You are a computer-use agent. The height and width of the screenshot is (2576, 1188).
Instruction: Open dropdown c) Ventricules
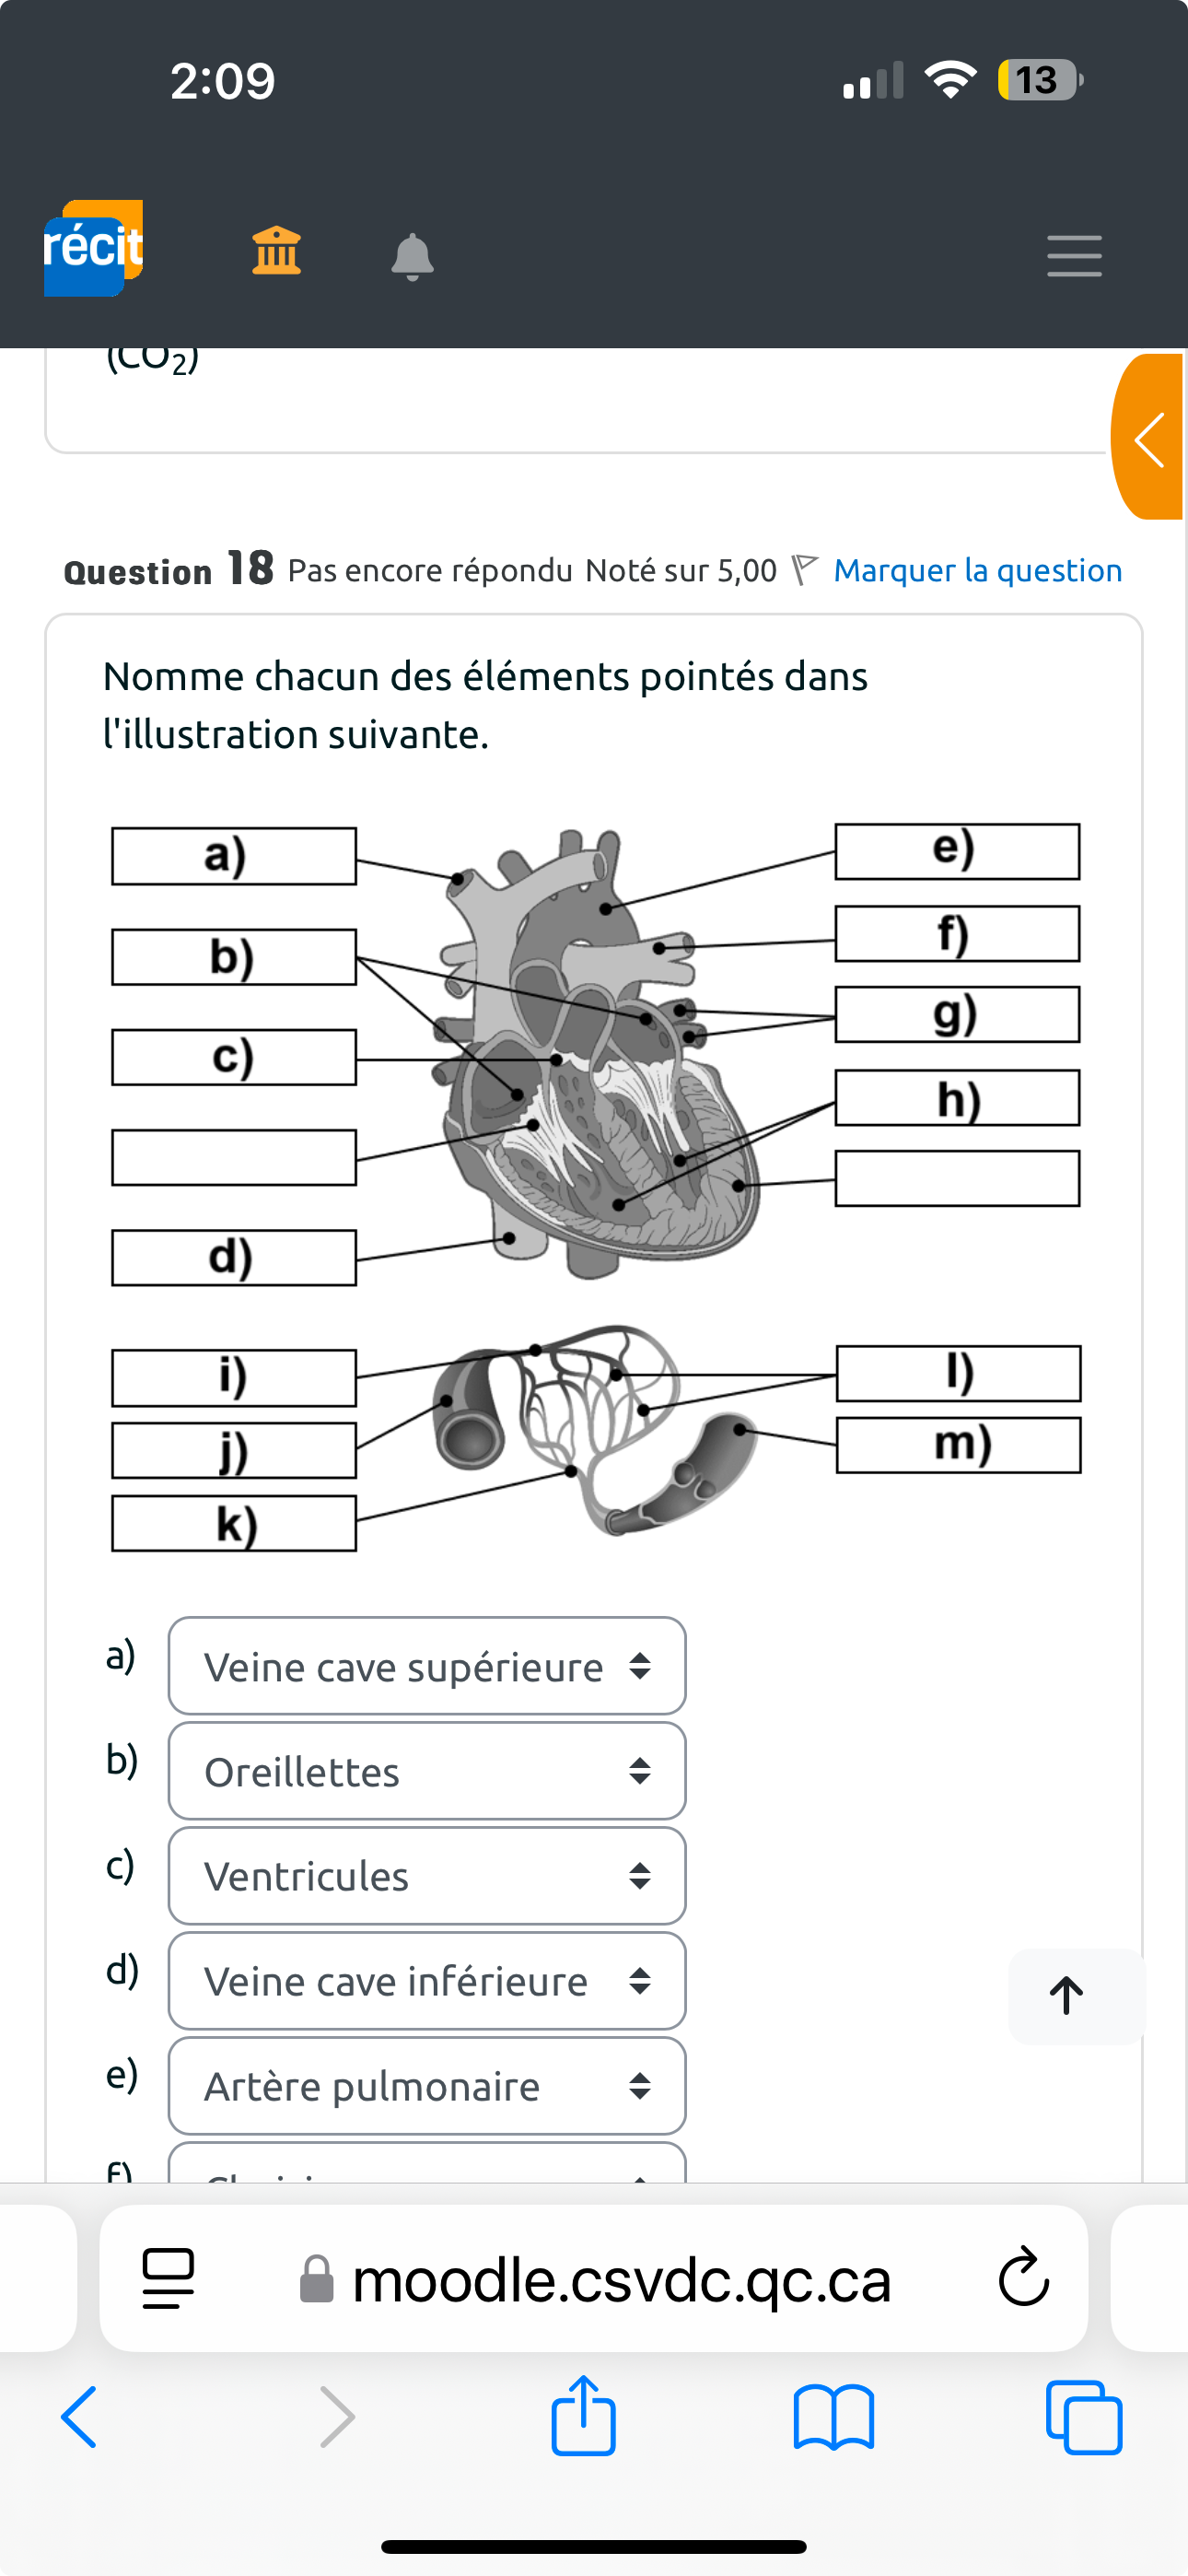click(x=427, y=1876)
